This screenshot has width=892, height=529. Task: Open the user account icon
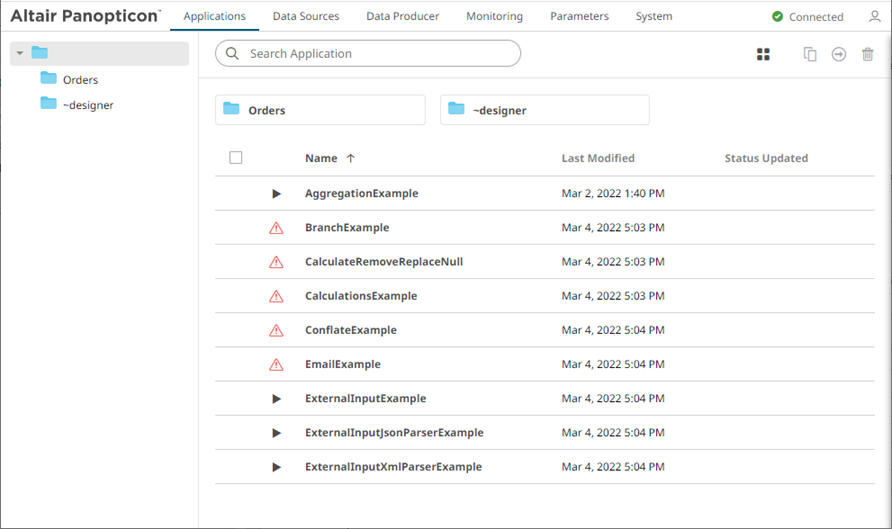pyautogui.click(x=877, y=17)
